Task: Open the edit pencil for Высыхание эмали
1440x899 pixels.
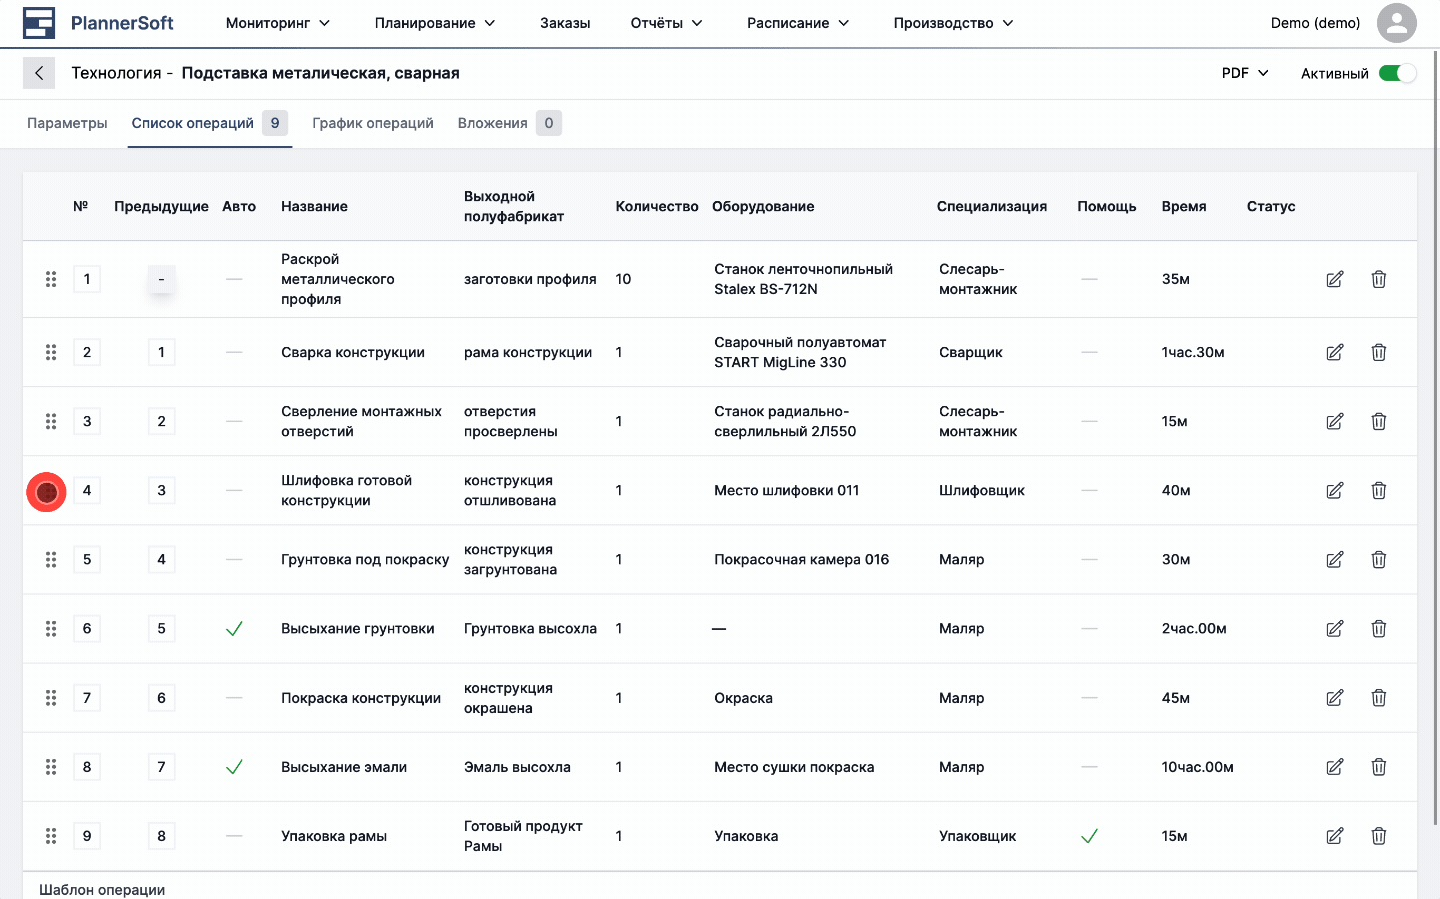Action: coord(1334,767)
